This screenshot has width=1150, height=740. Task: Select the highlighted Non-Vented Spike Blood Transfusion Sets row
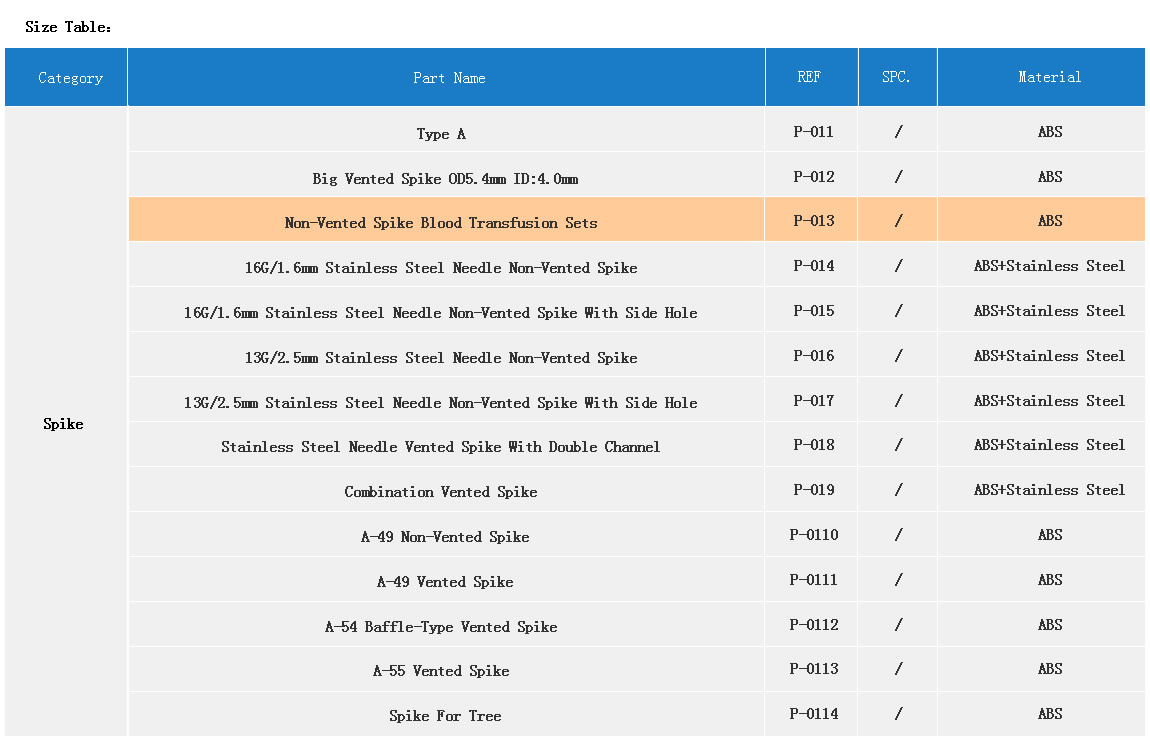click(x=441, y=223)
